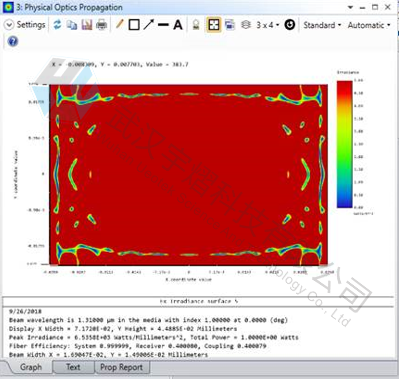Select the line drawing tool
This screenshot has width=399, height=380.
[x=163, y=25]
